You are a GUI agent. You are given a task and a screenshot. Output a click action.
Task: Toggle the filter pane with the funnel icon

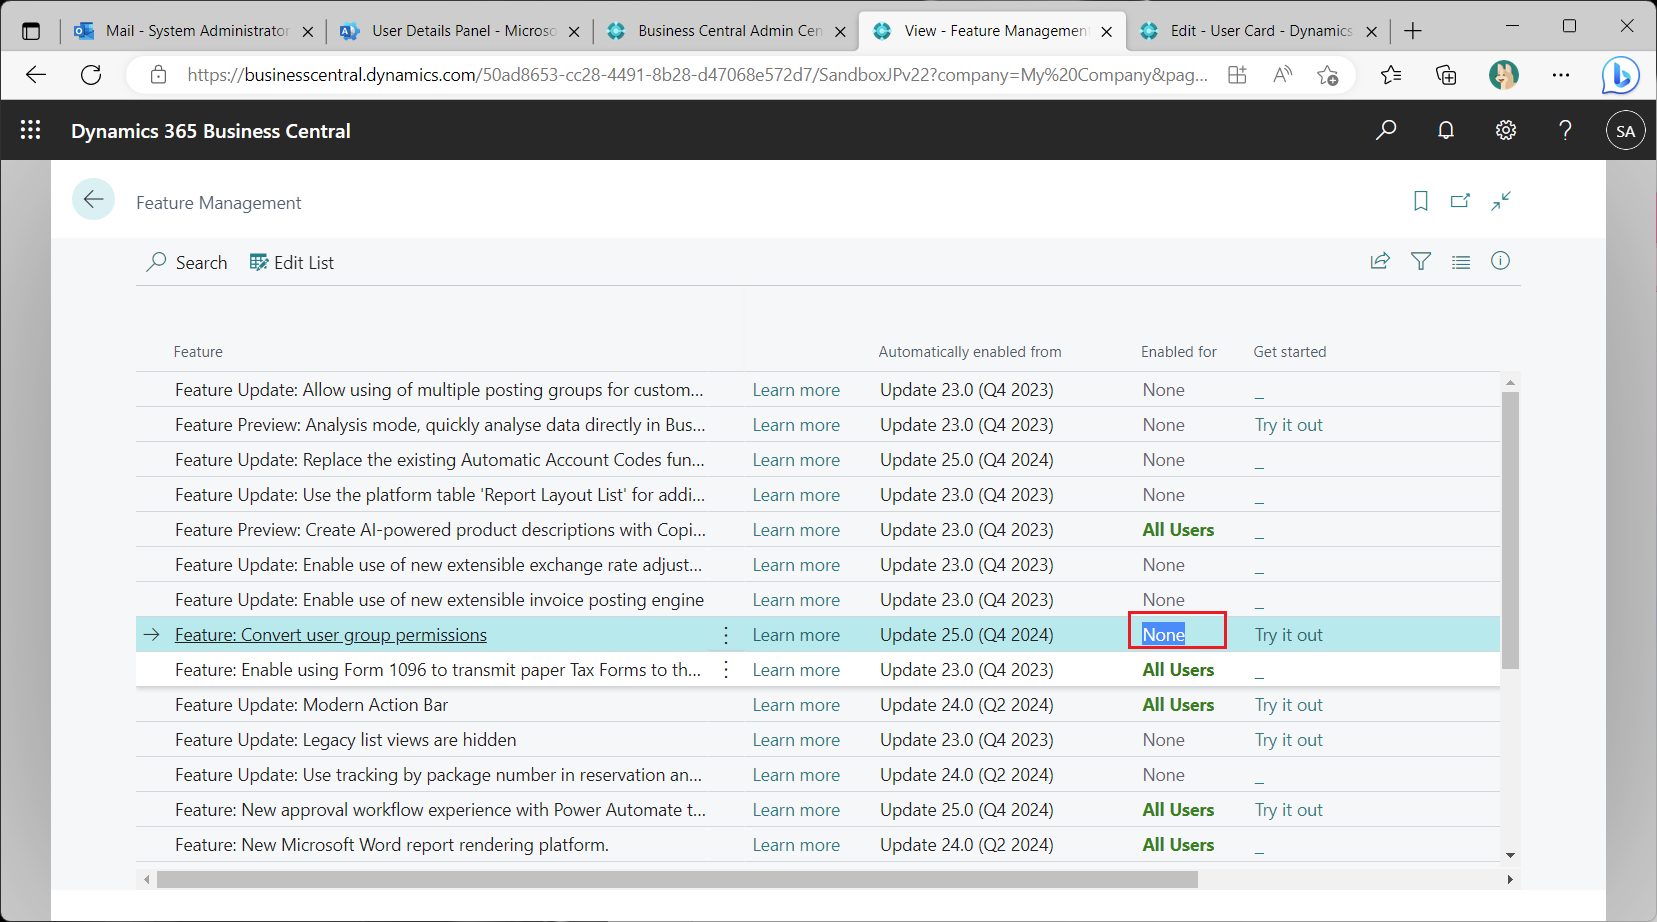pyautogui.click(x=1421, y=261)
